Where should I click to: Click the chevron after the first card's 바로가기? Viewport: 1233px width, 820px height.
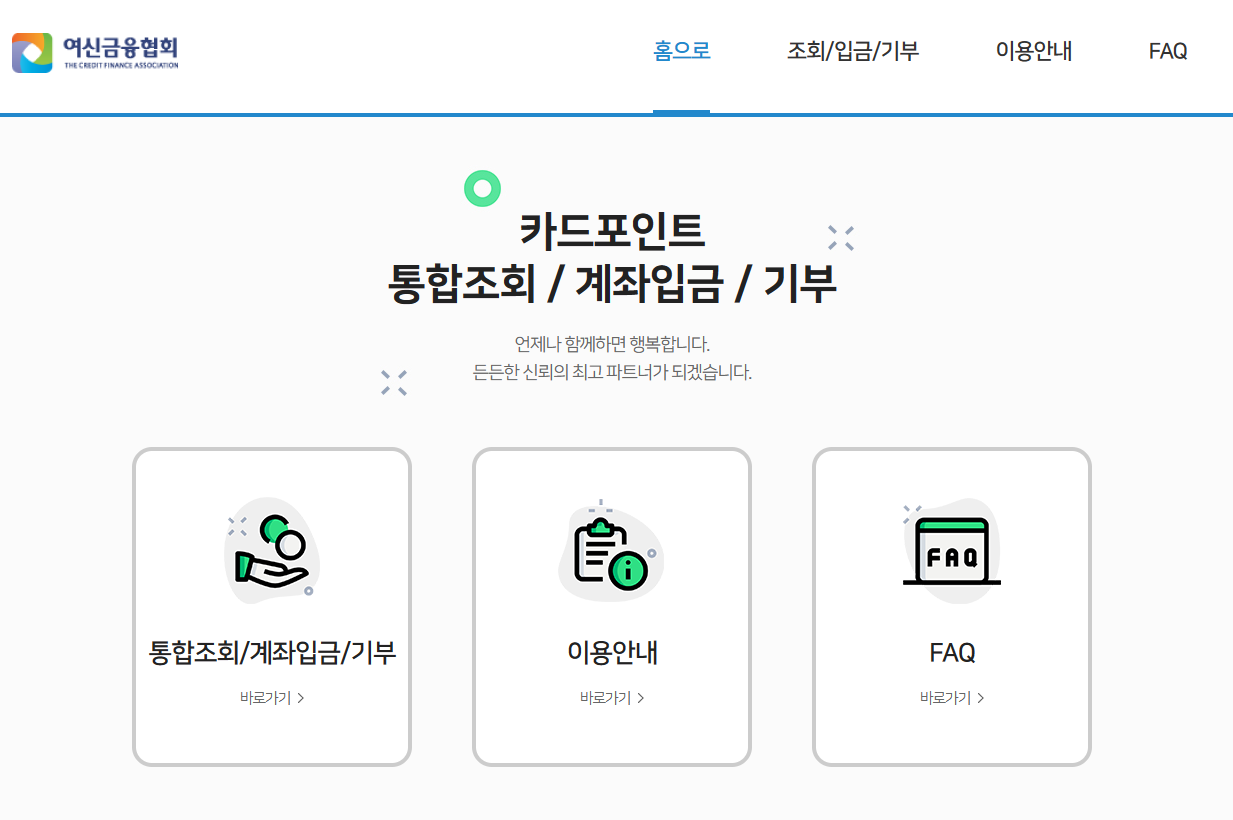point(302,697)
